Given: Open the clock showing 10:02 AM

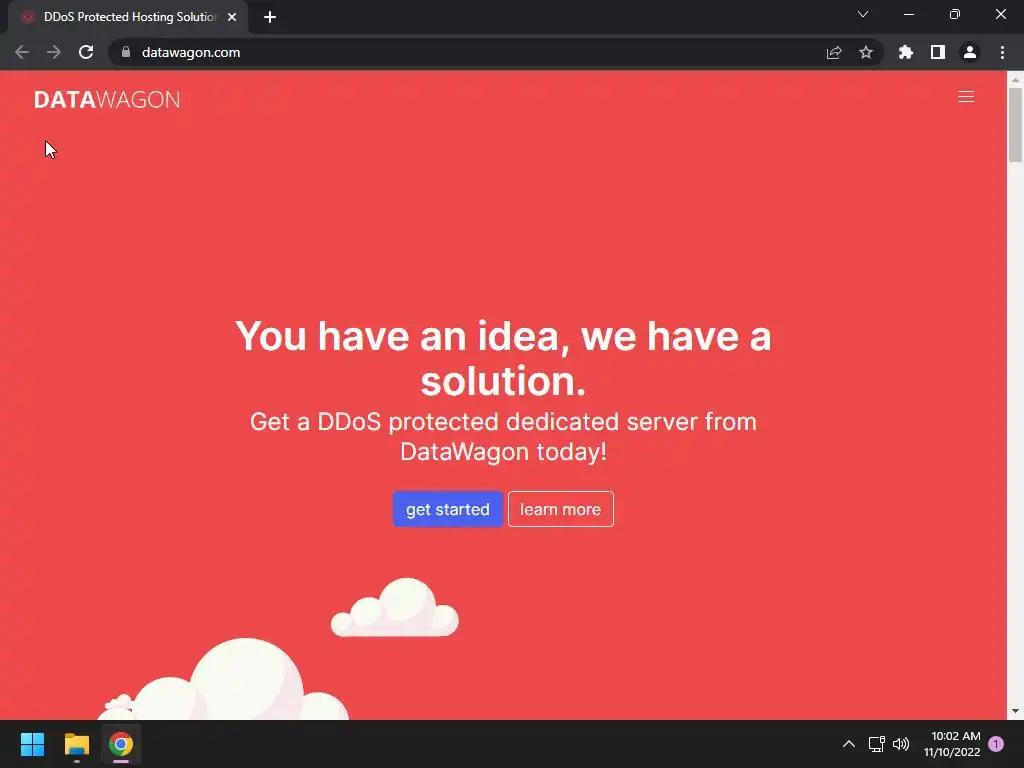Looking at the screenshot, I should pos(952,744).
